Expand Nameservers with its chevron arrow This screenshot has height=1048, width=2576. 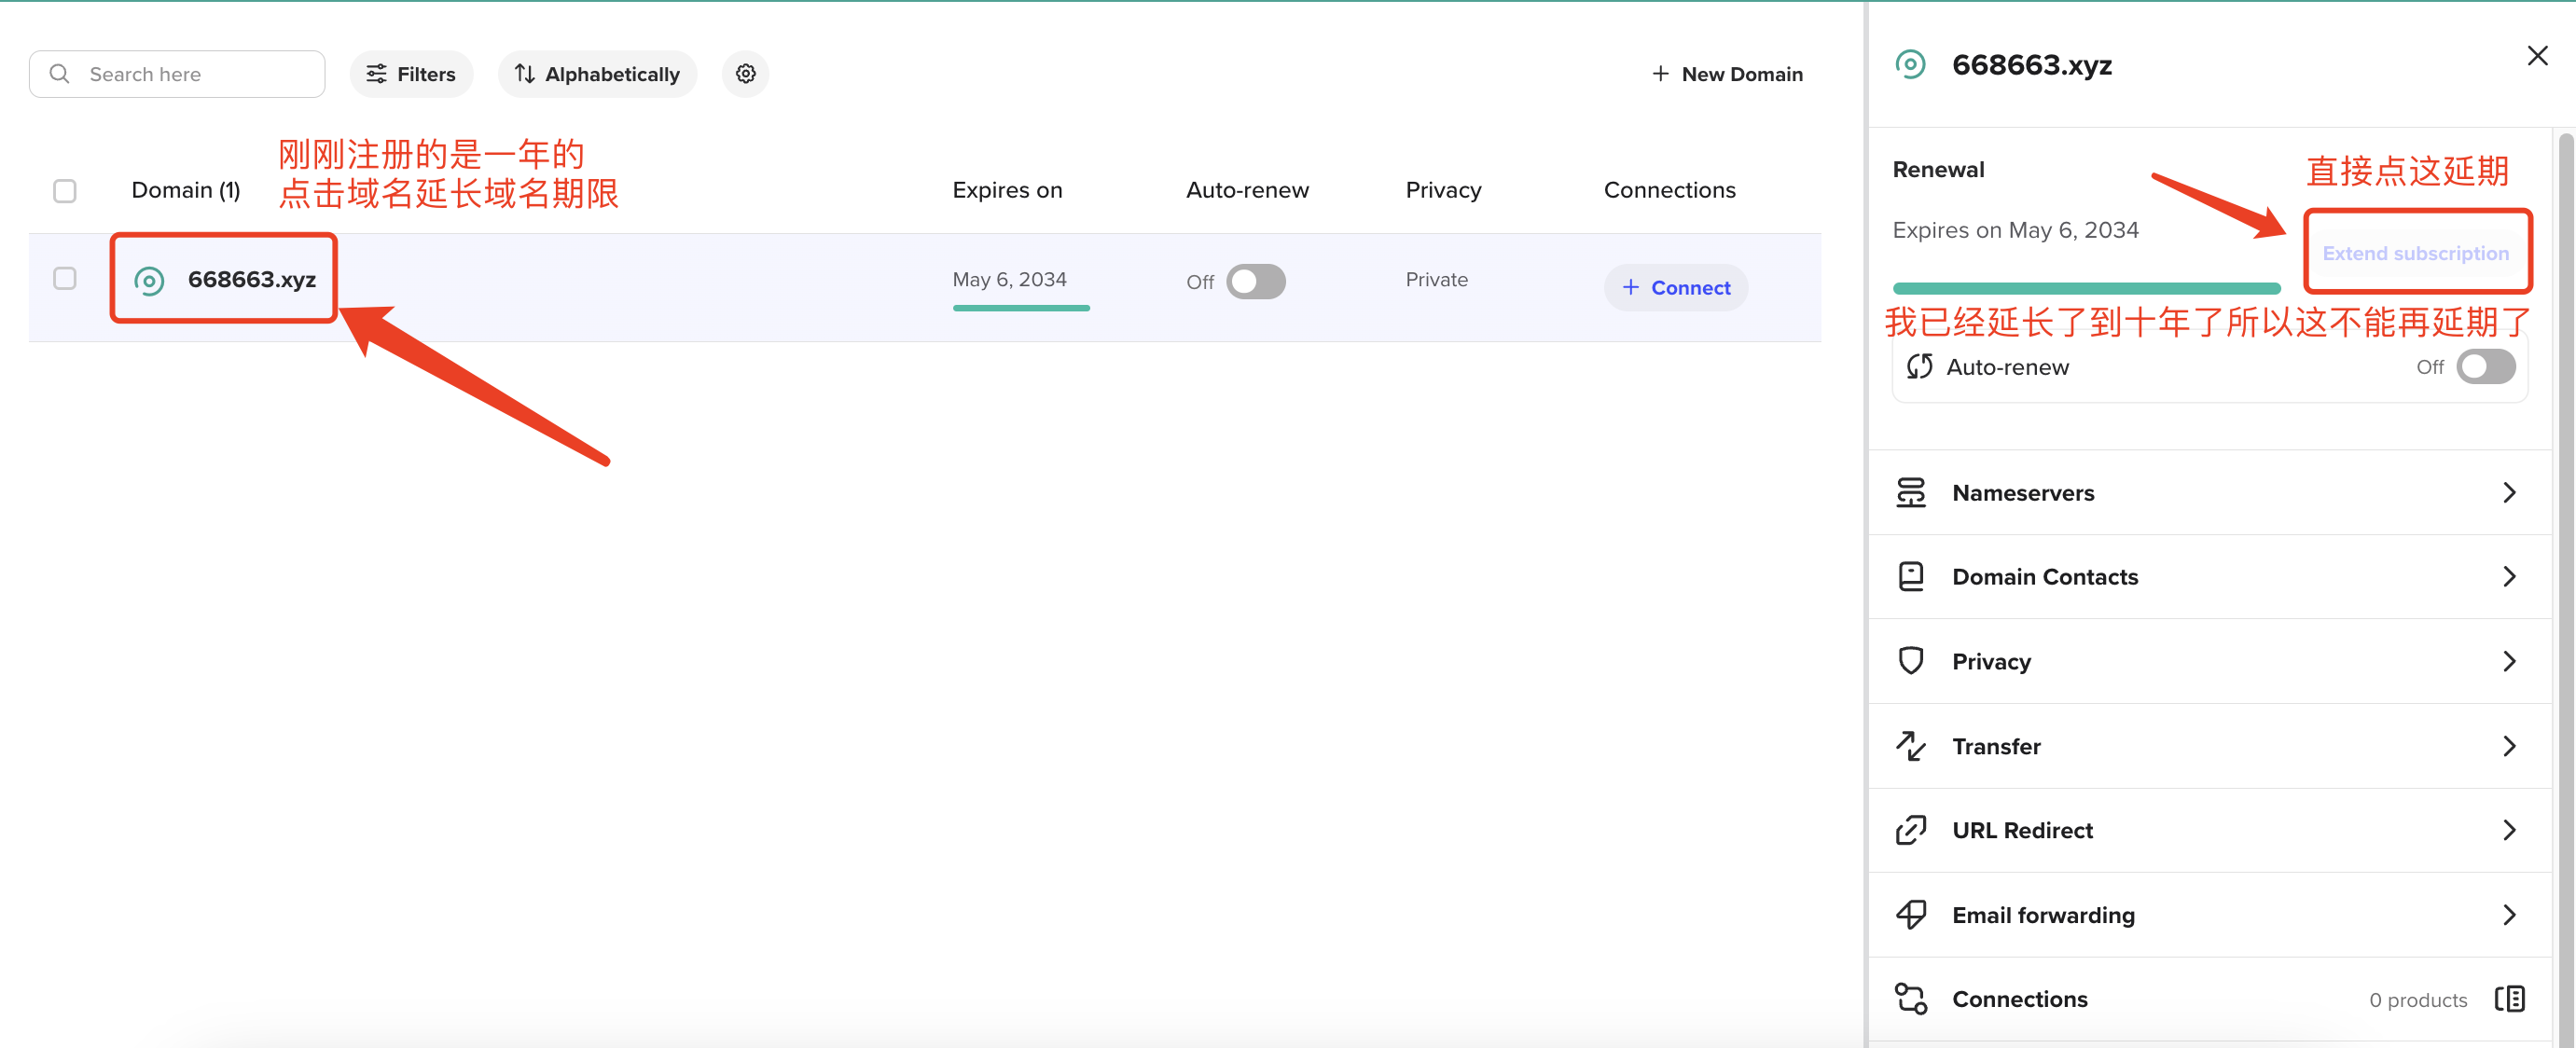click(2509, 492)
